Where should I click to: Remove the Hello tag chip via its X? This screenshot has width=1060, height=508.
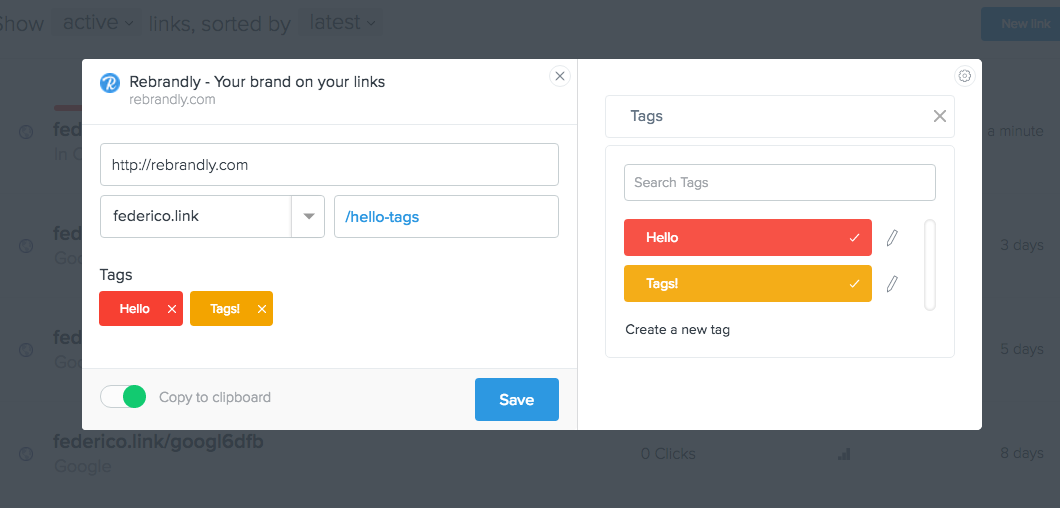pyautogui.click(x=172, y=309)
